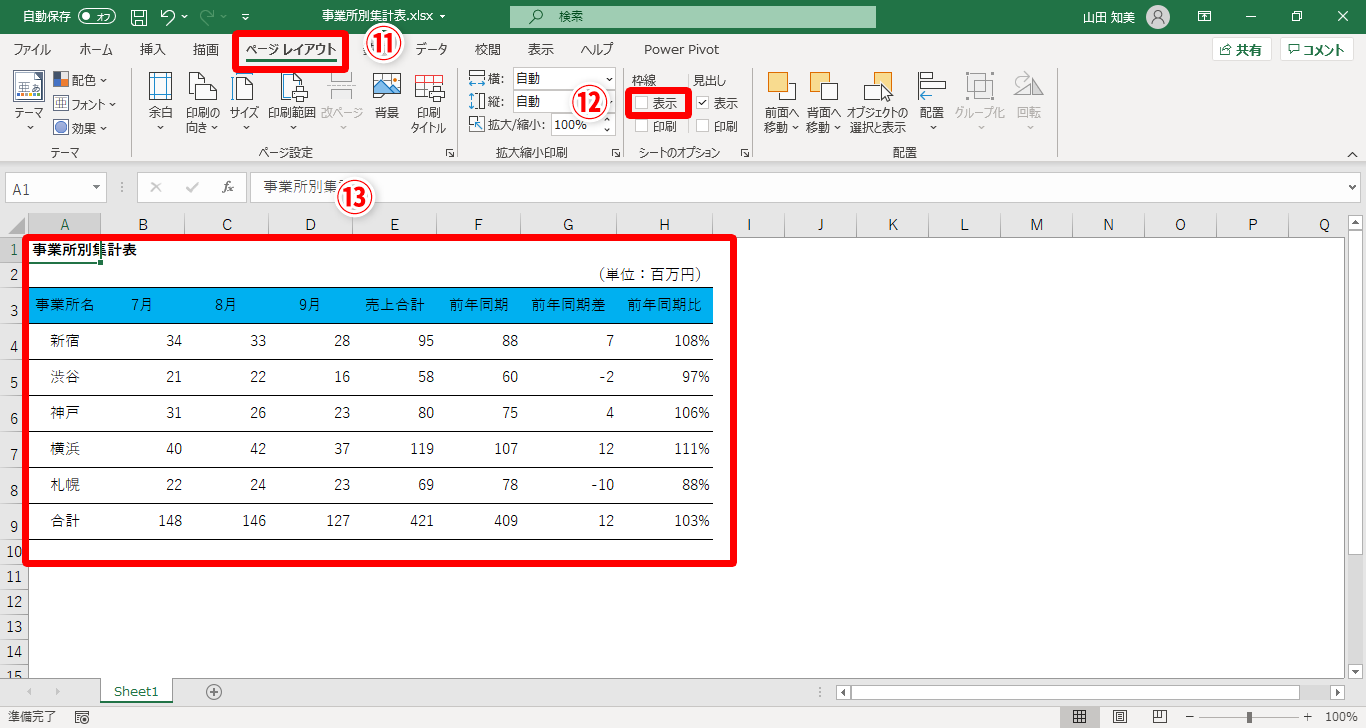Select the Sheet1 tab
The width and height of the screenshot is (1366, 728).
[x=136, y=691]
